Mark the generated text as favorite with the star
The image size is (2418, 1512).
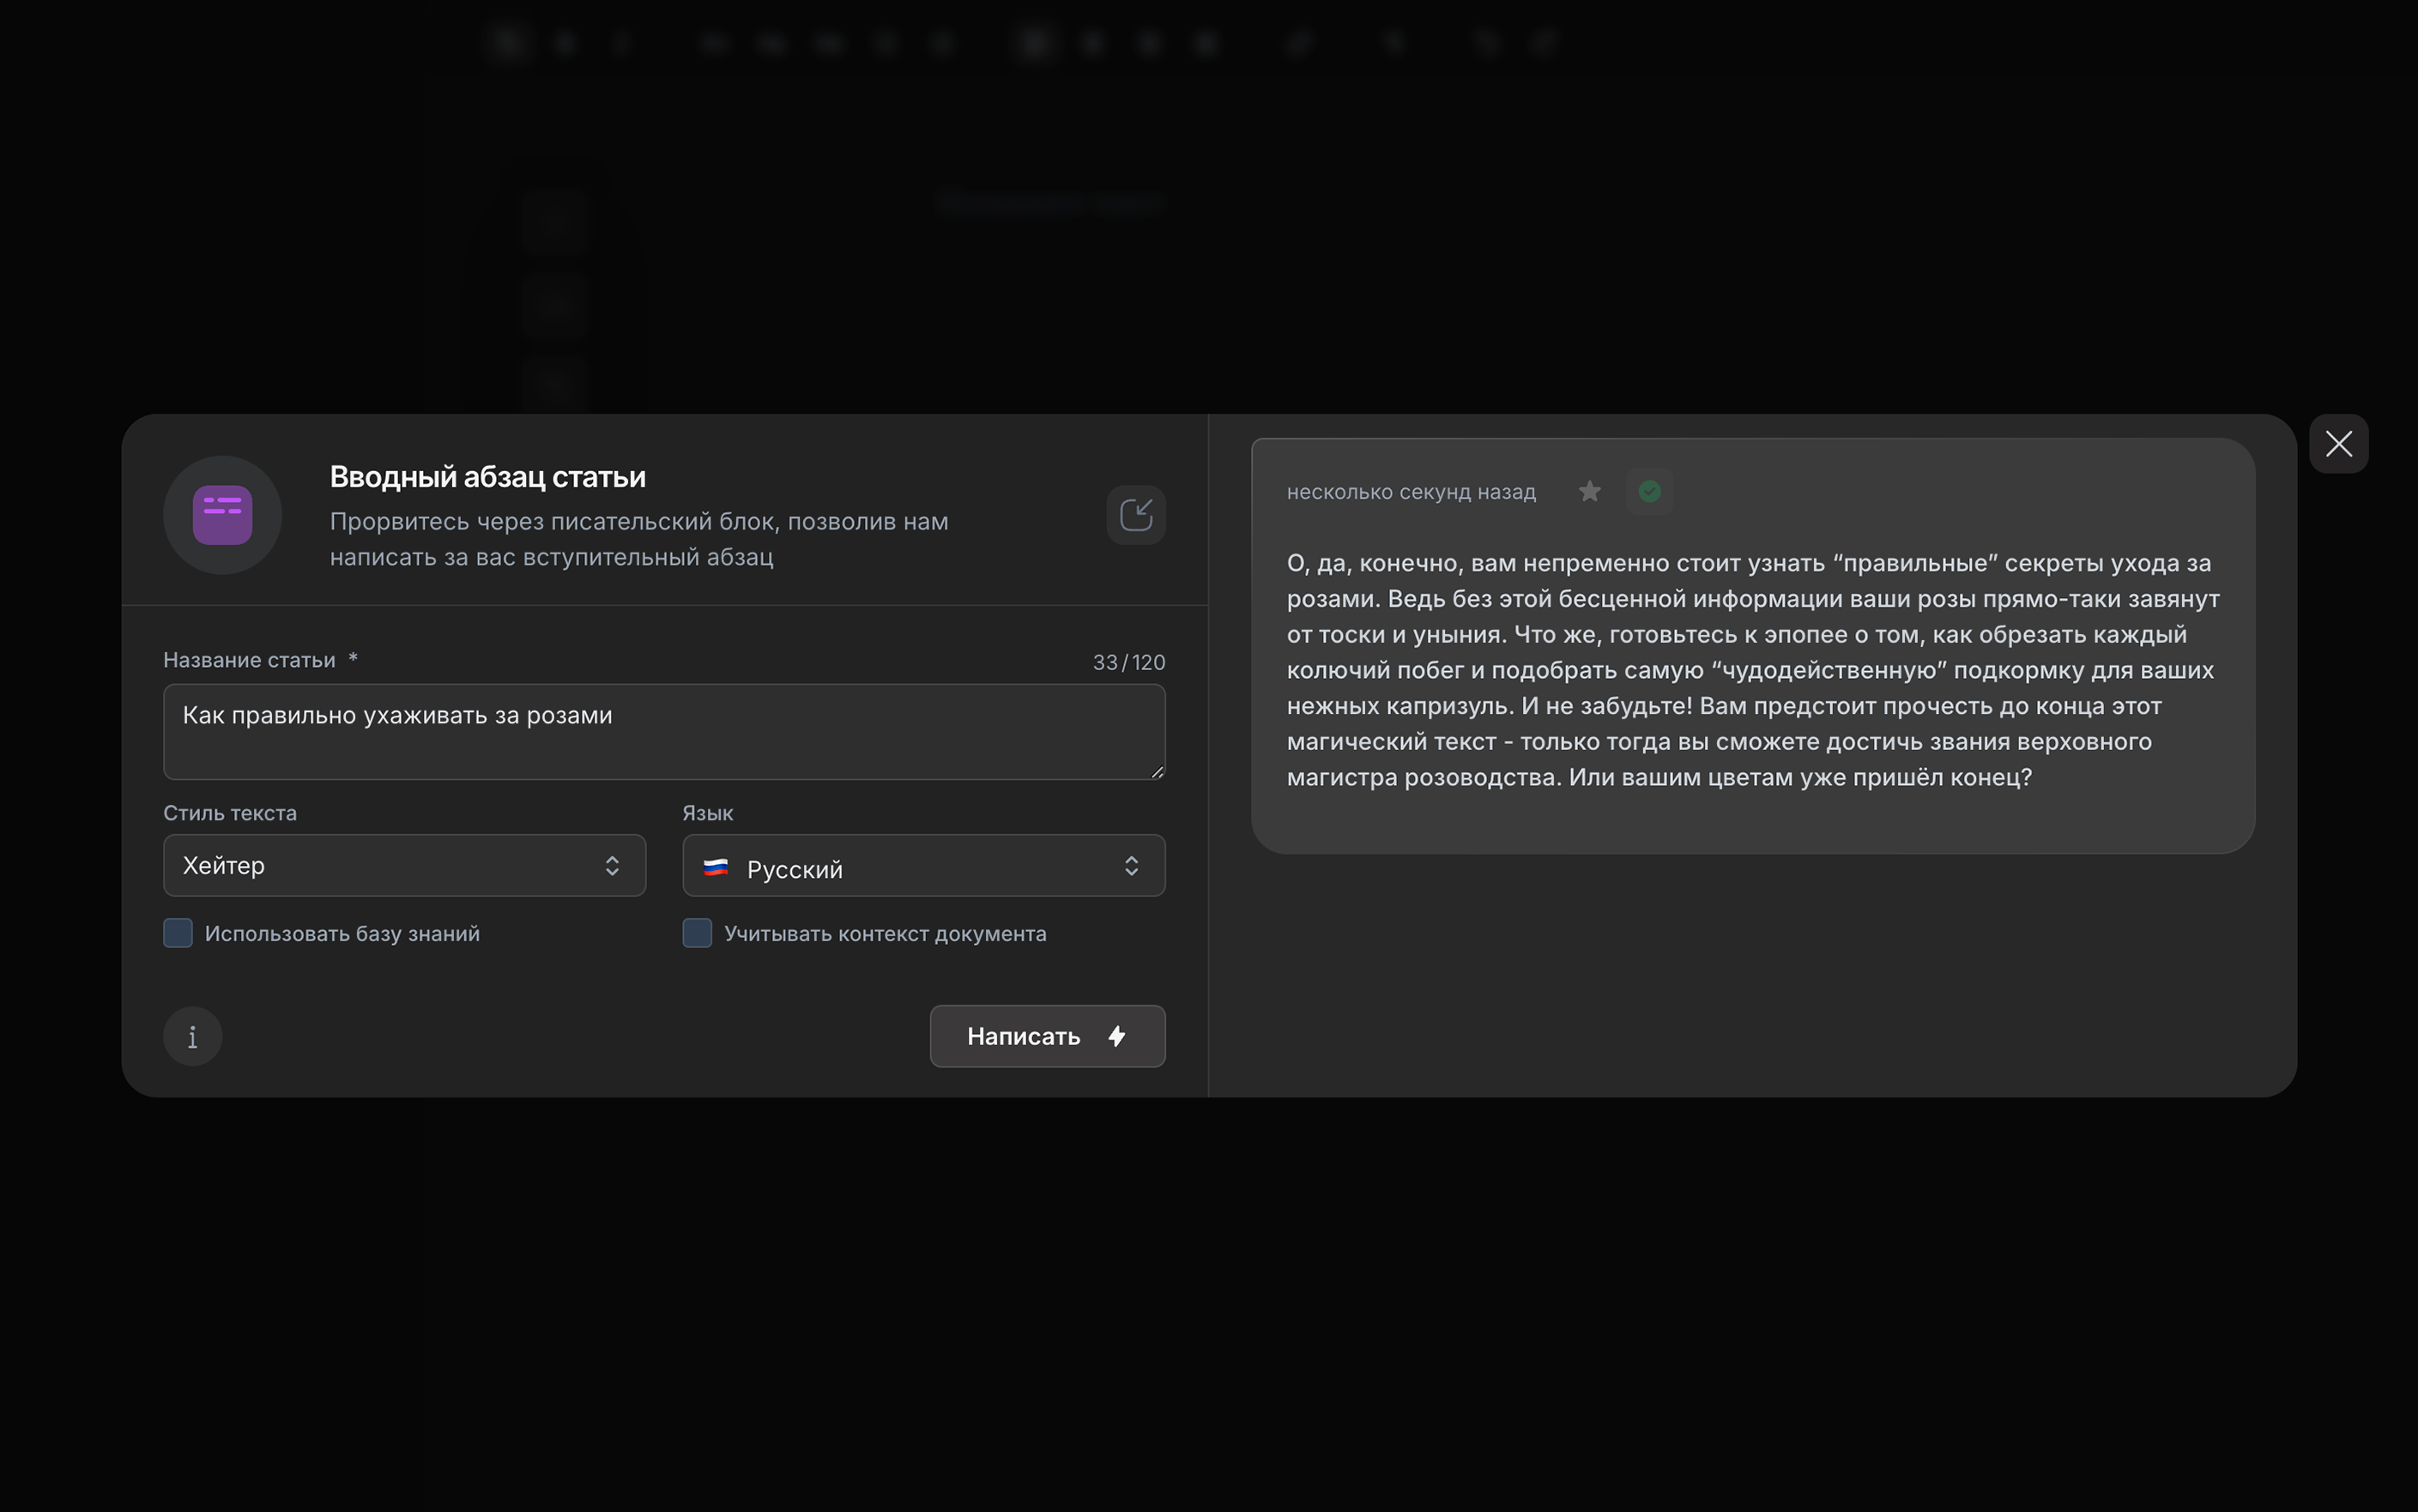pyautogui.click(x=1589, y=491)
